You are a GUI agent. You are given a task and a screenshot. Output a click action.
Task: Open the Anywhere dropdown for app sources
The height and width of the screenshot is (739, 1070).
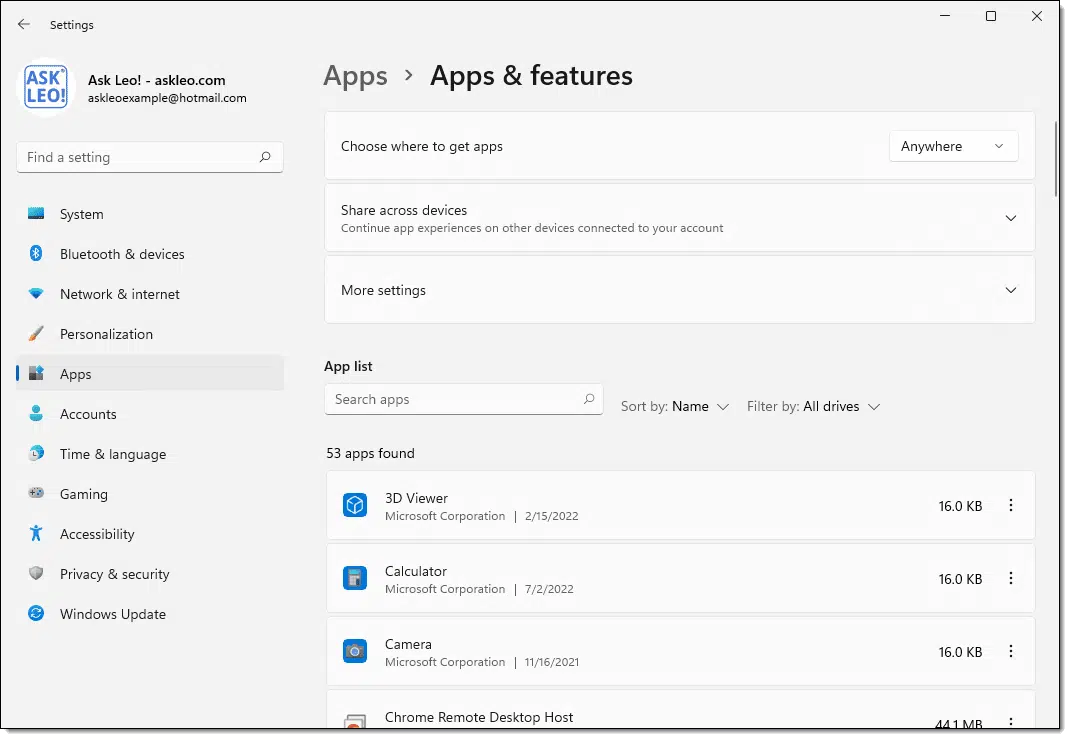click(x=953, y=147)
